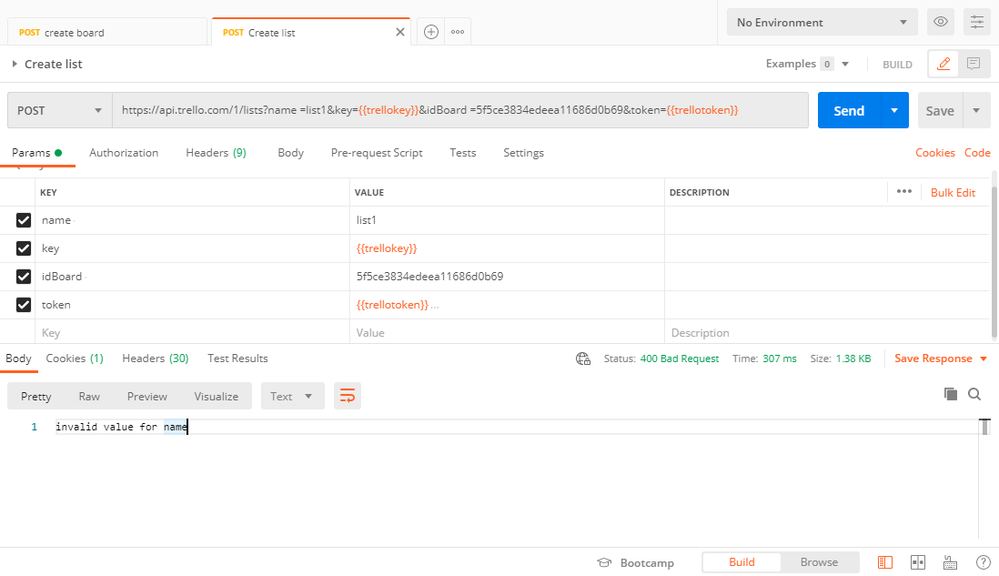Click the Send button
This screenshot has width=999, height=576.
click(x=849, y=110)
